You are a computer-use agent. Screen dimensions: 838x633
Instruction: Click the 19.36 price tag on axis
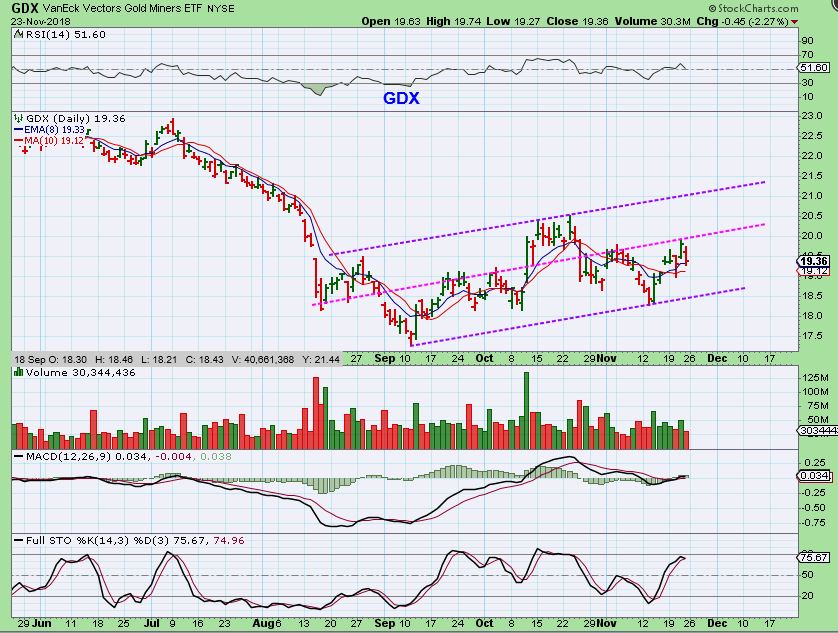coord(814,261)
